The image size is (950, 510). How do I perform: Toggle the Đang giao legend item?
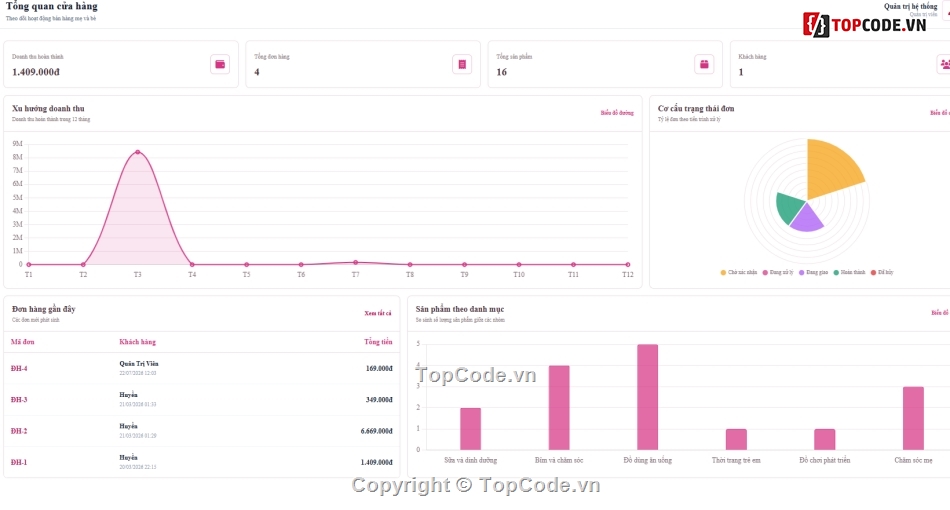(813, 273)
